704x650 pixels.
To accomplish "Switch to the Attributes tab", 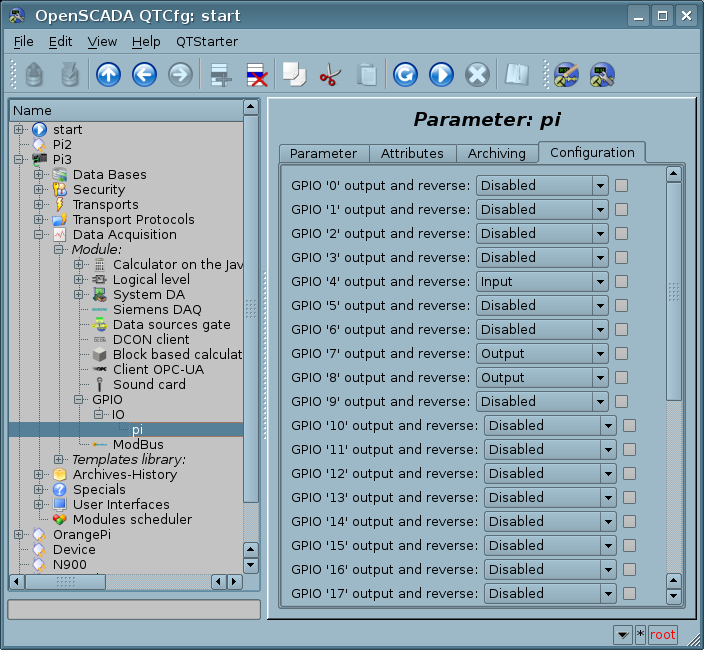I will (x=412, y=153).
